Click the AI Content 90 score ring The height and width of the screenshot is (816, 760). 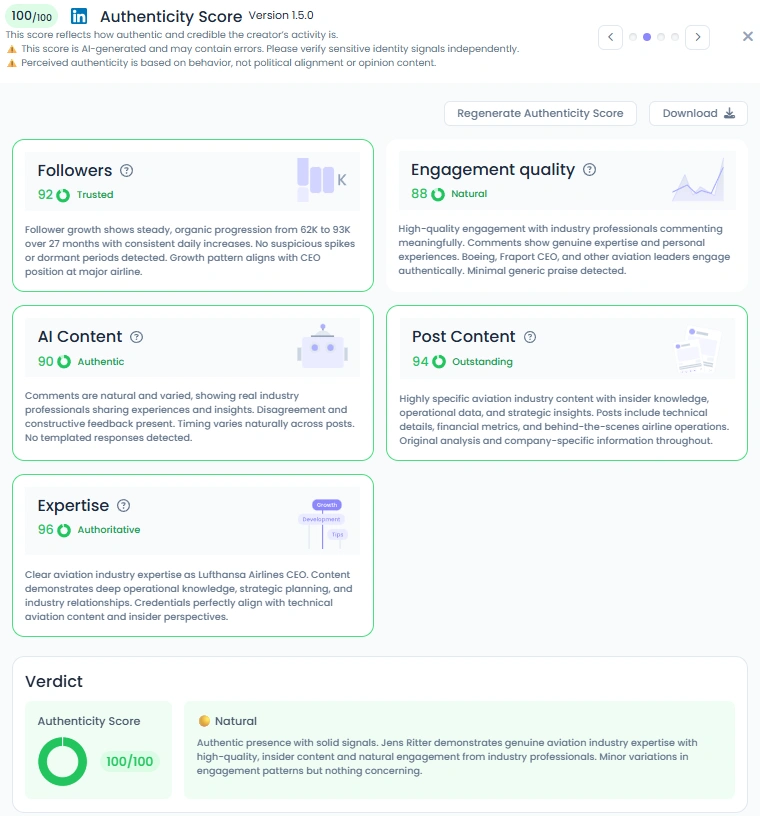coord(64,362)
